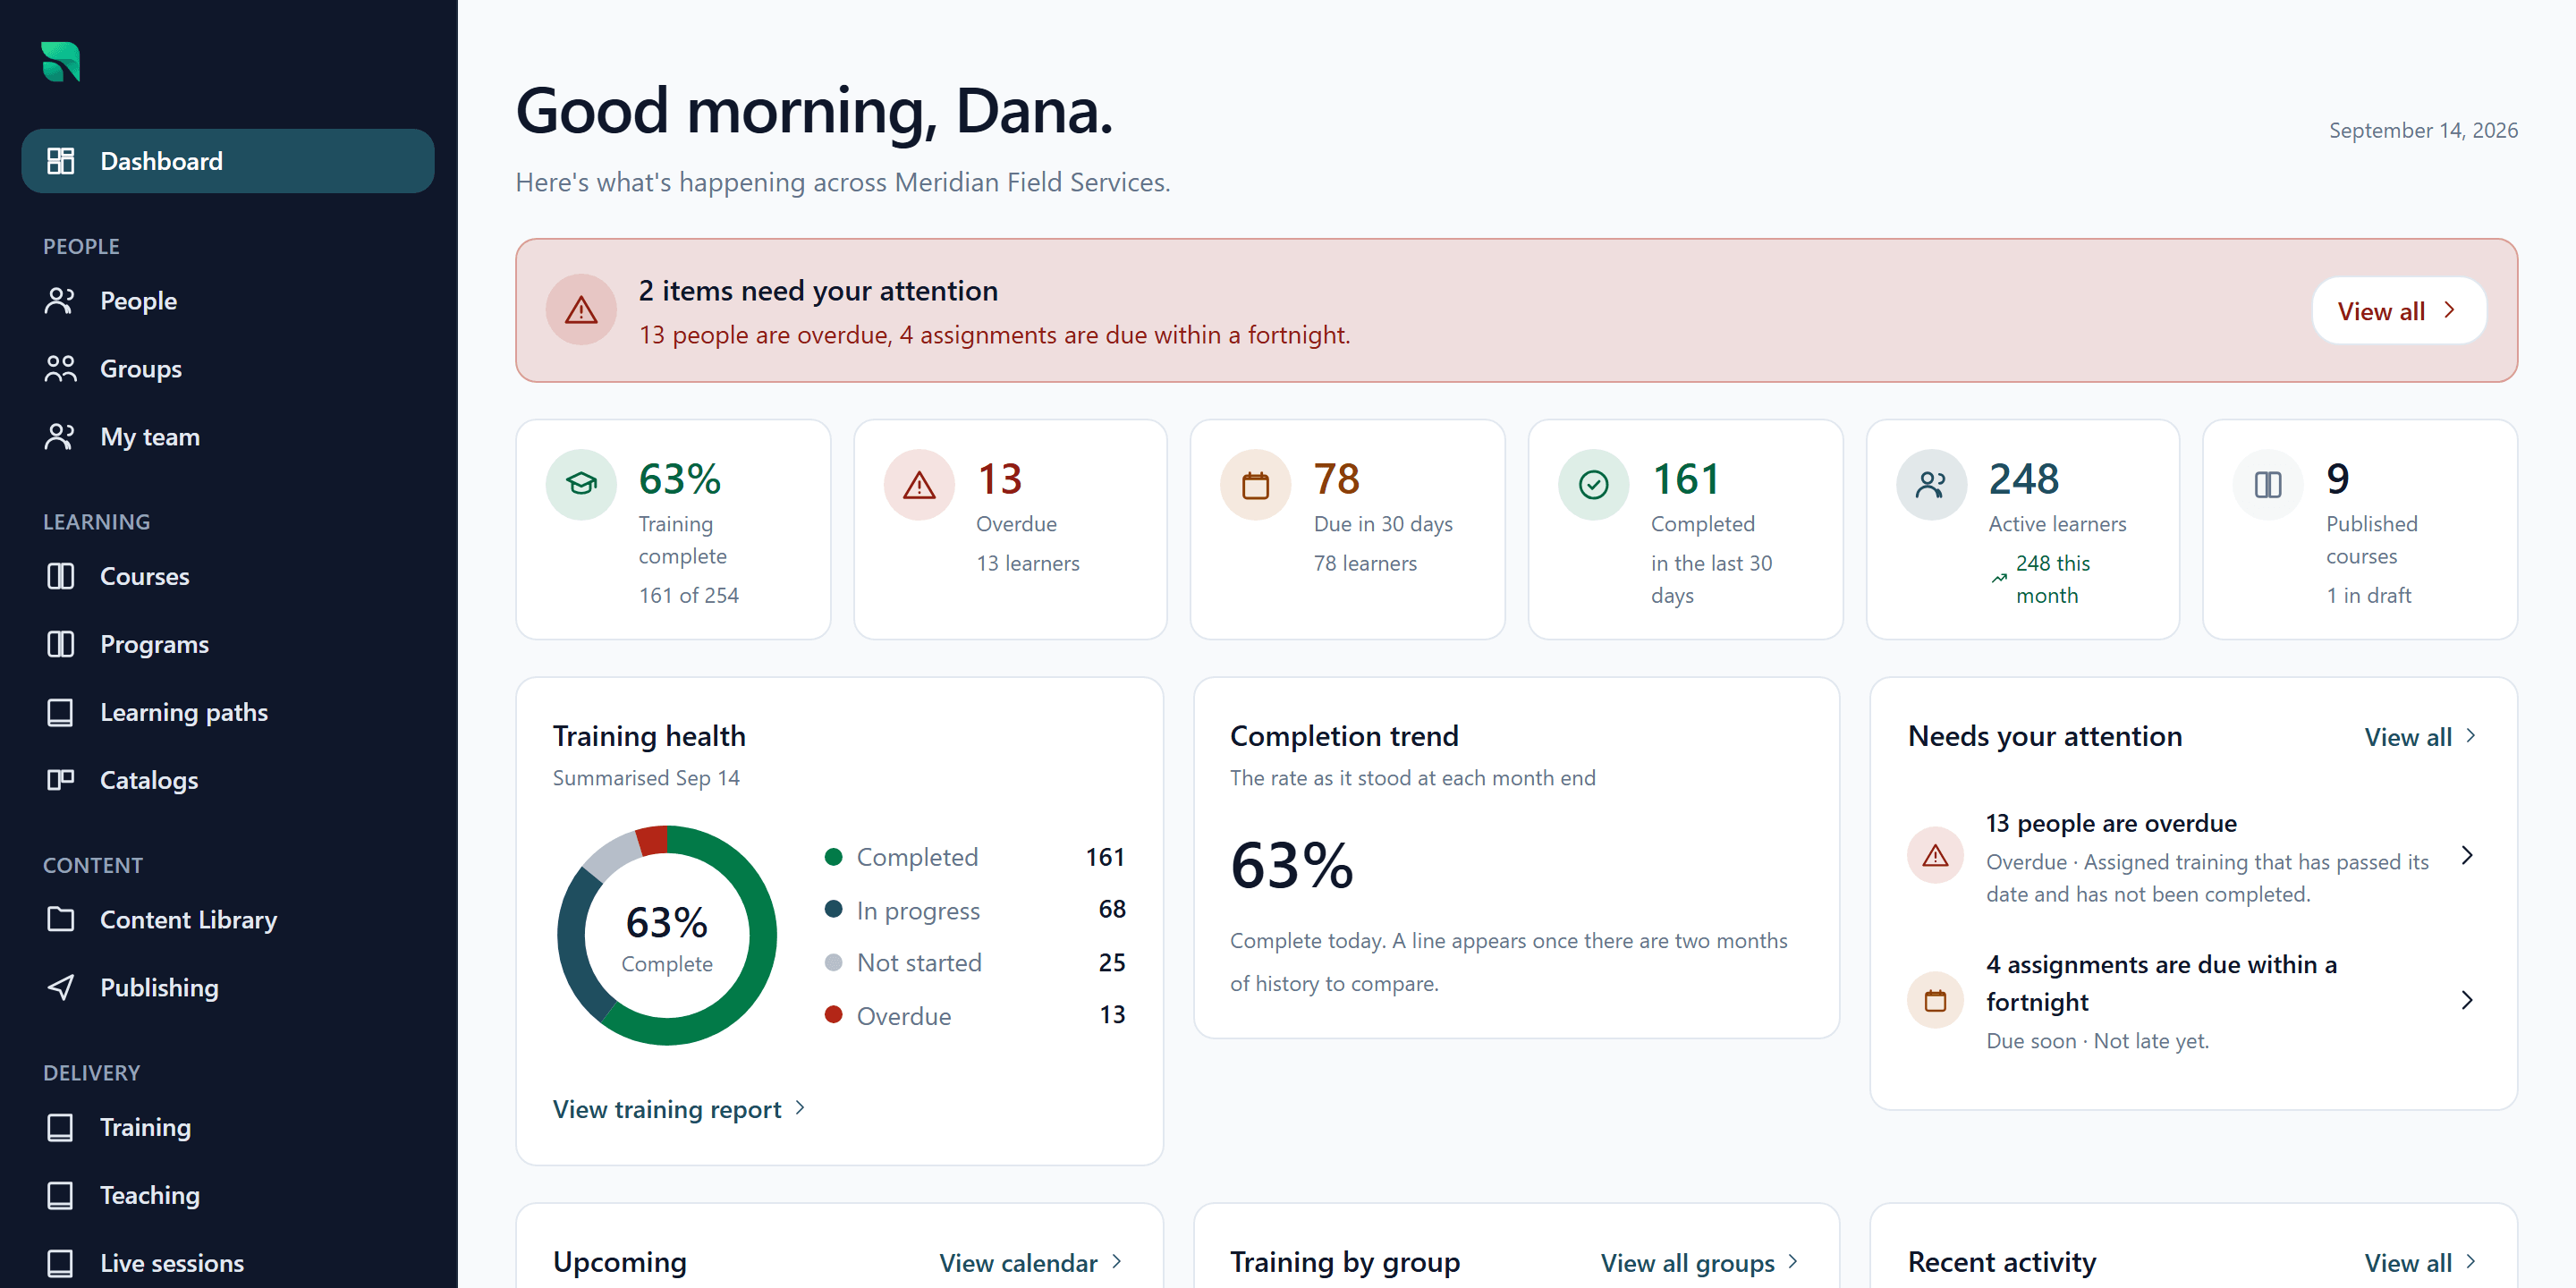
Task: Click the green leaf app logo
Action: [61, 62]
